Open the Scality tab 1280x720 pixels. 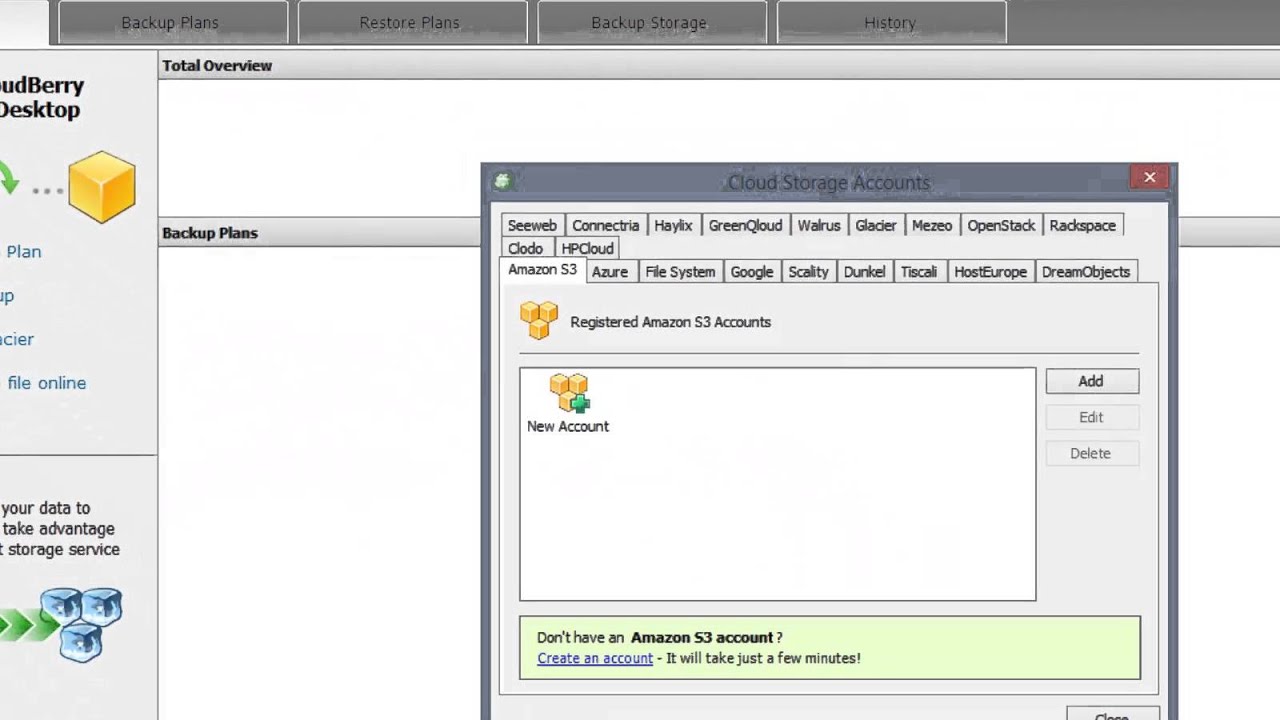click(809, 272)
